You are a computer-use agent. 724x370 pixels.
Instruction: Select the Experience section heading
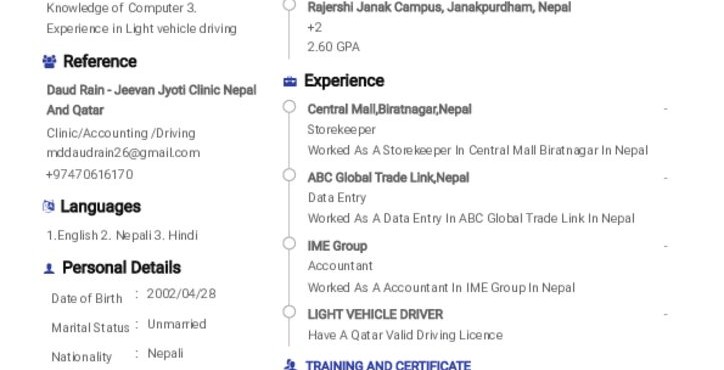click(x=344, y=81)
